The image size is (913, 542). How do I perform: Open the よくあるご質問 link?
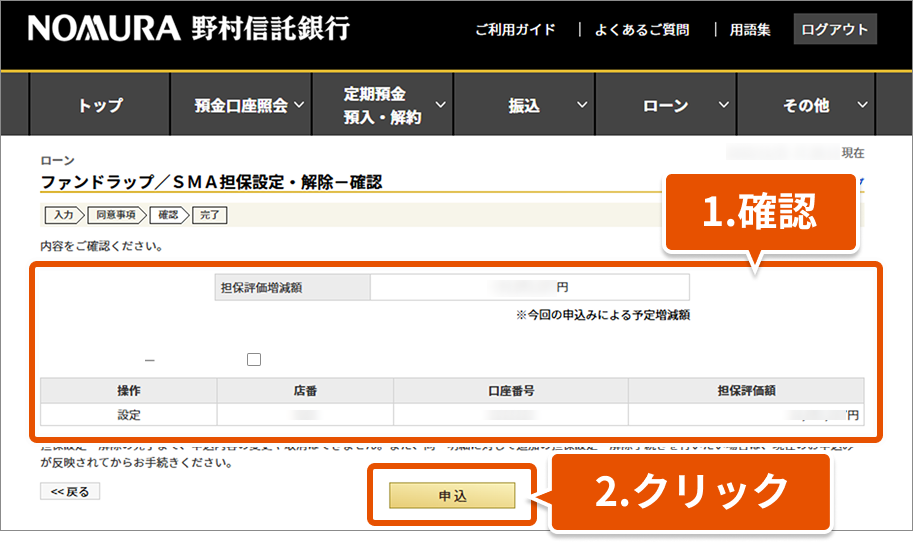(x=641, y=29)
